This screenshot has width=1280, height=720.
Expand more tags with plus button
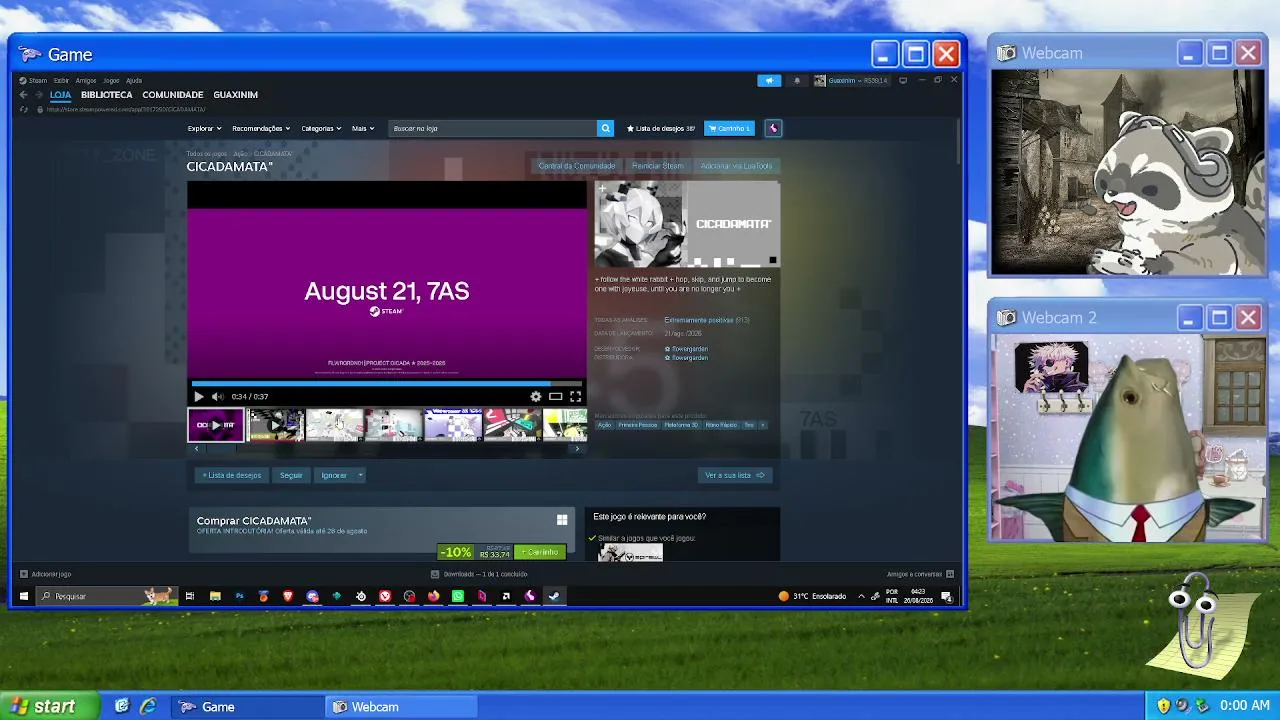click(763, 425)
